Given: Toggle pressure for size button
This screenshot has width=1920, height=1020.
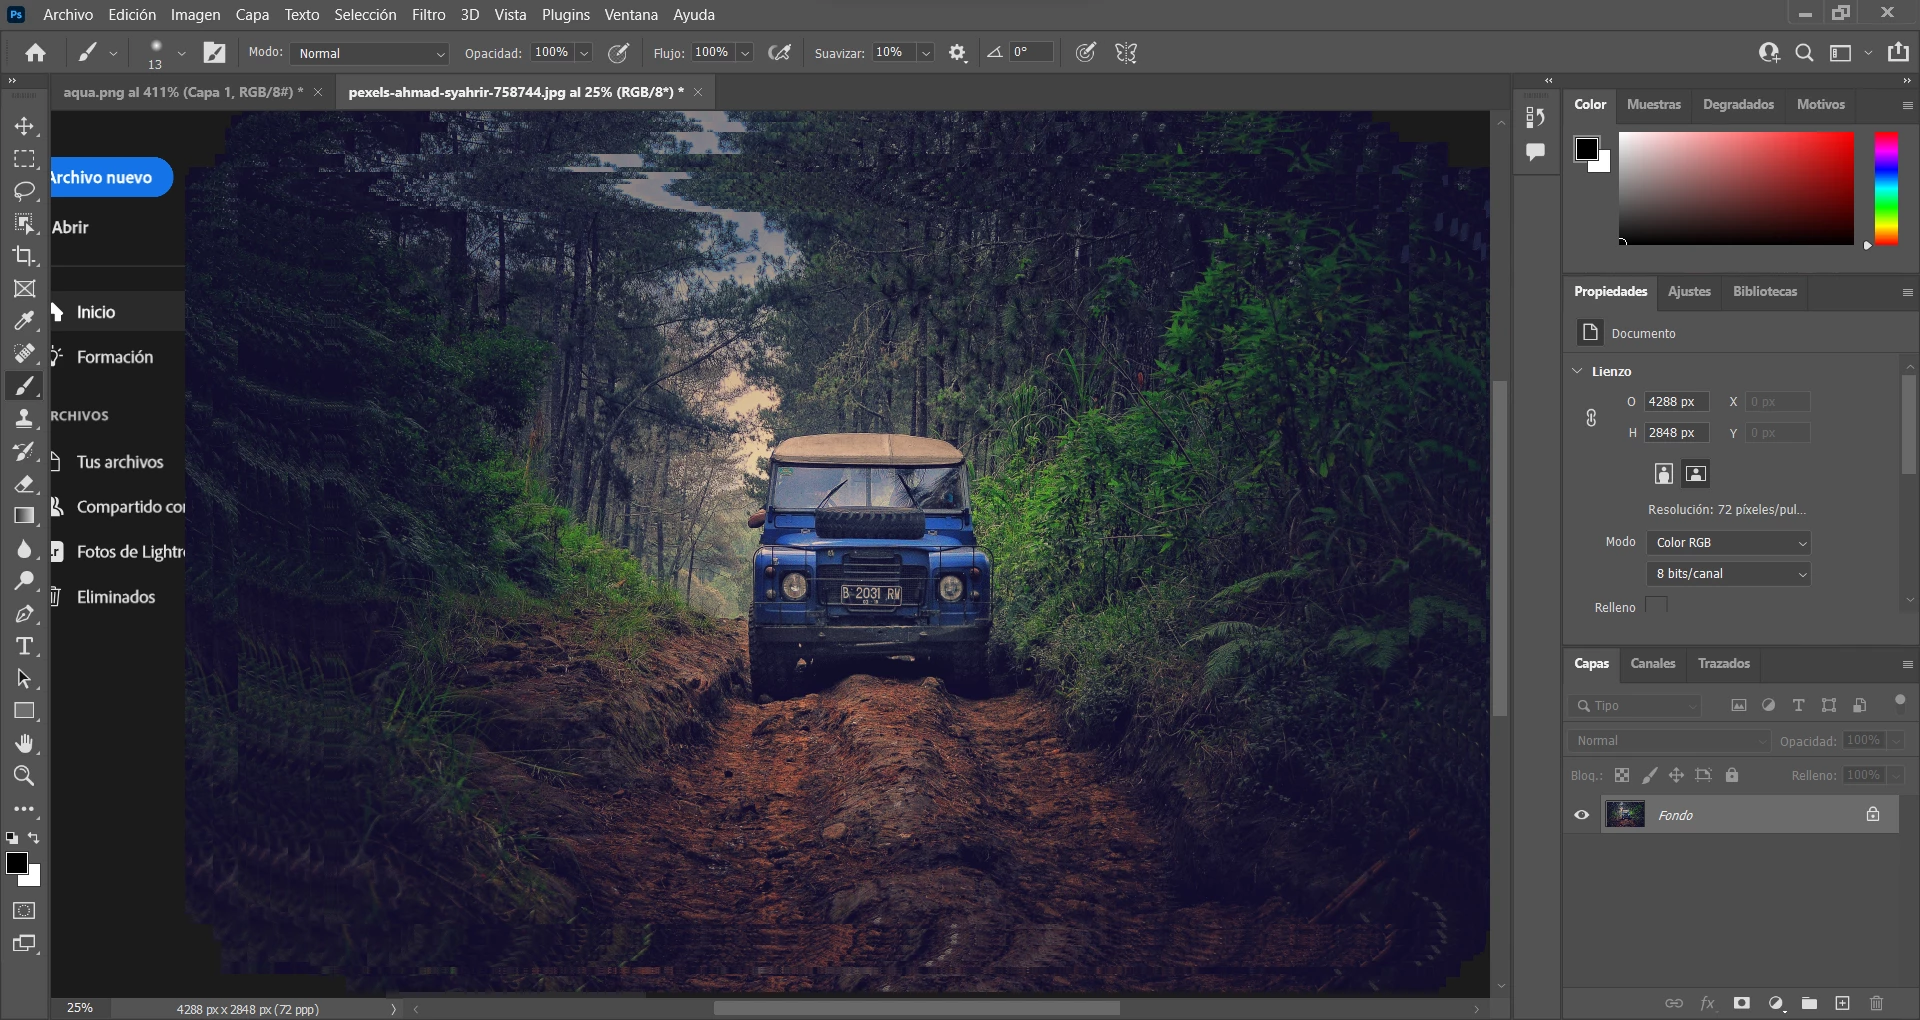Looking at the screenshot, I should (1086, 53).
